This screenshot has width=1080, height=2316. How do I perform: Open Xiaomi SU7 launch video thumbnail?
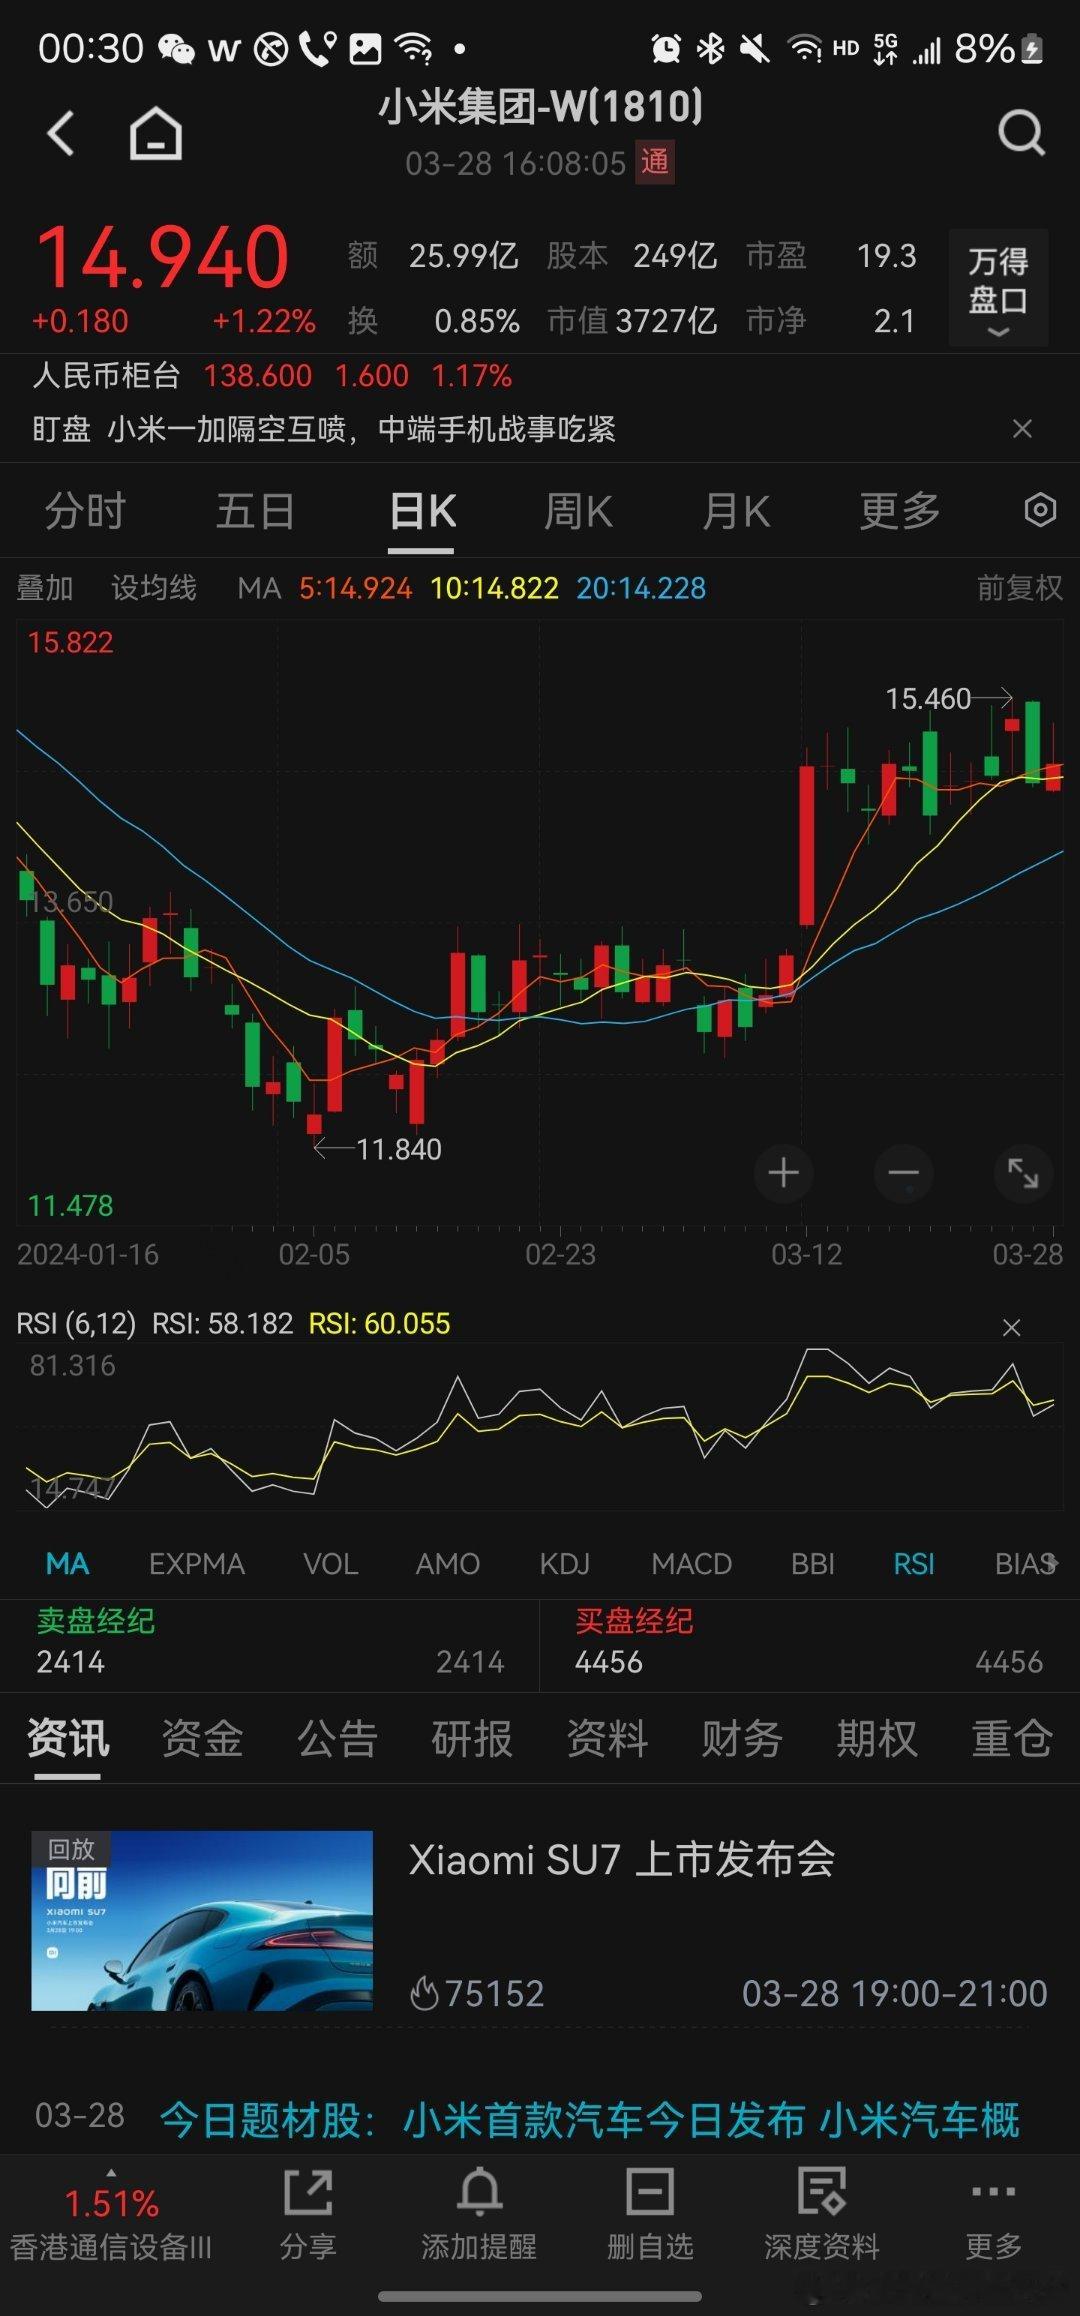click(202, 1921)
